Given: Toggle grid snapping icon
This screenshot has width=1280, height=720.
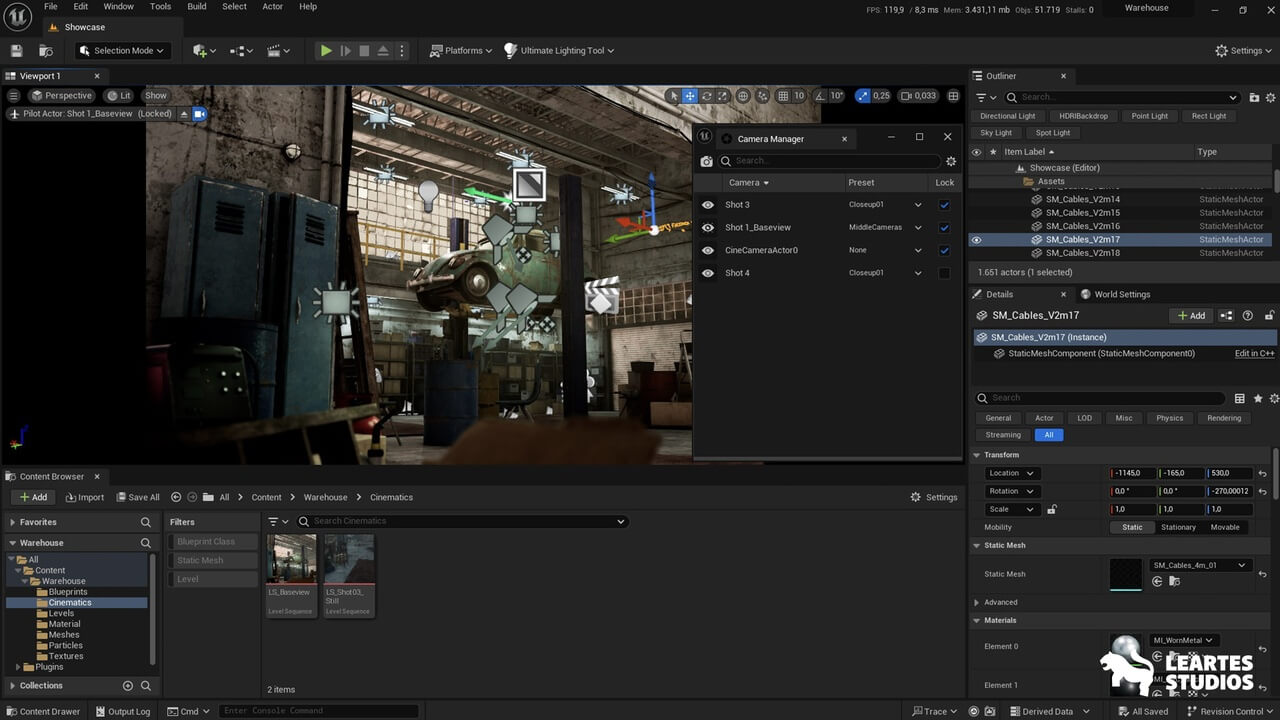Looking at the screenshot, I should pos(781,96).
